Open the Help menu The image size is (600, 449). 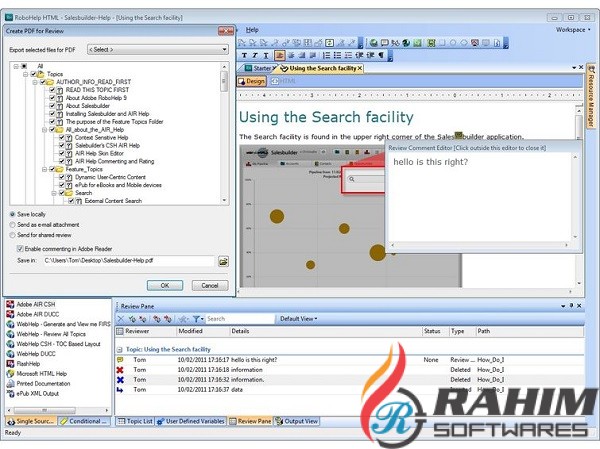[252, 29]
